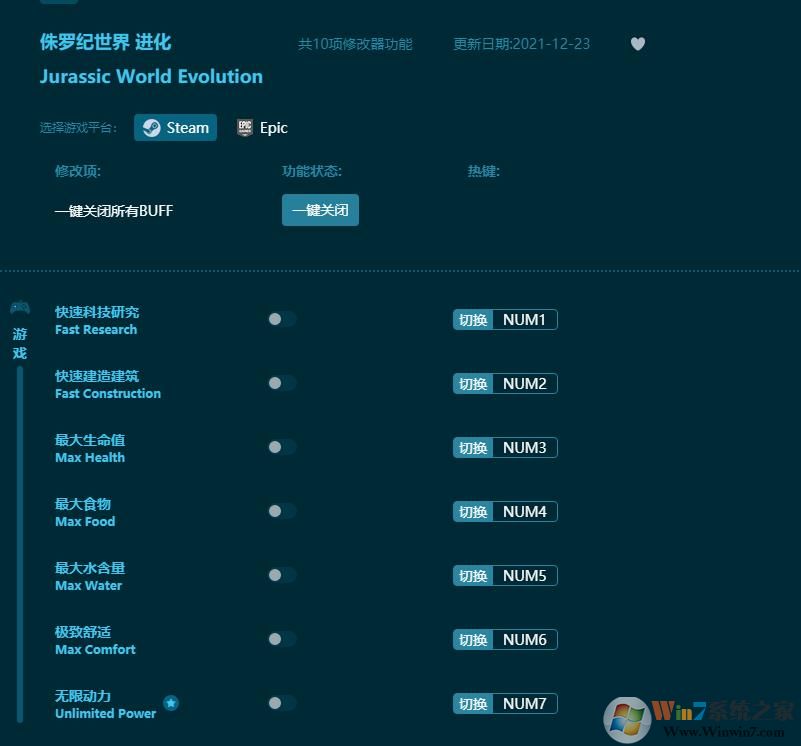Click the 功能状态 column header
Viewport: 801px width, 746px height.
(312, 171)
